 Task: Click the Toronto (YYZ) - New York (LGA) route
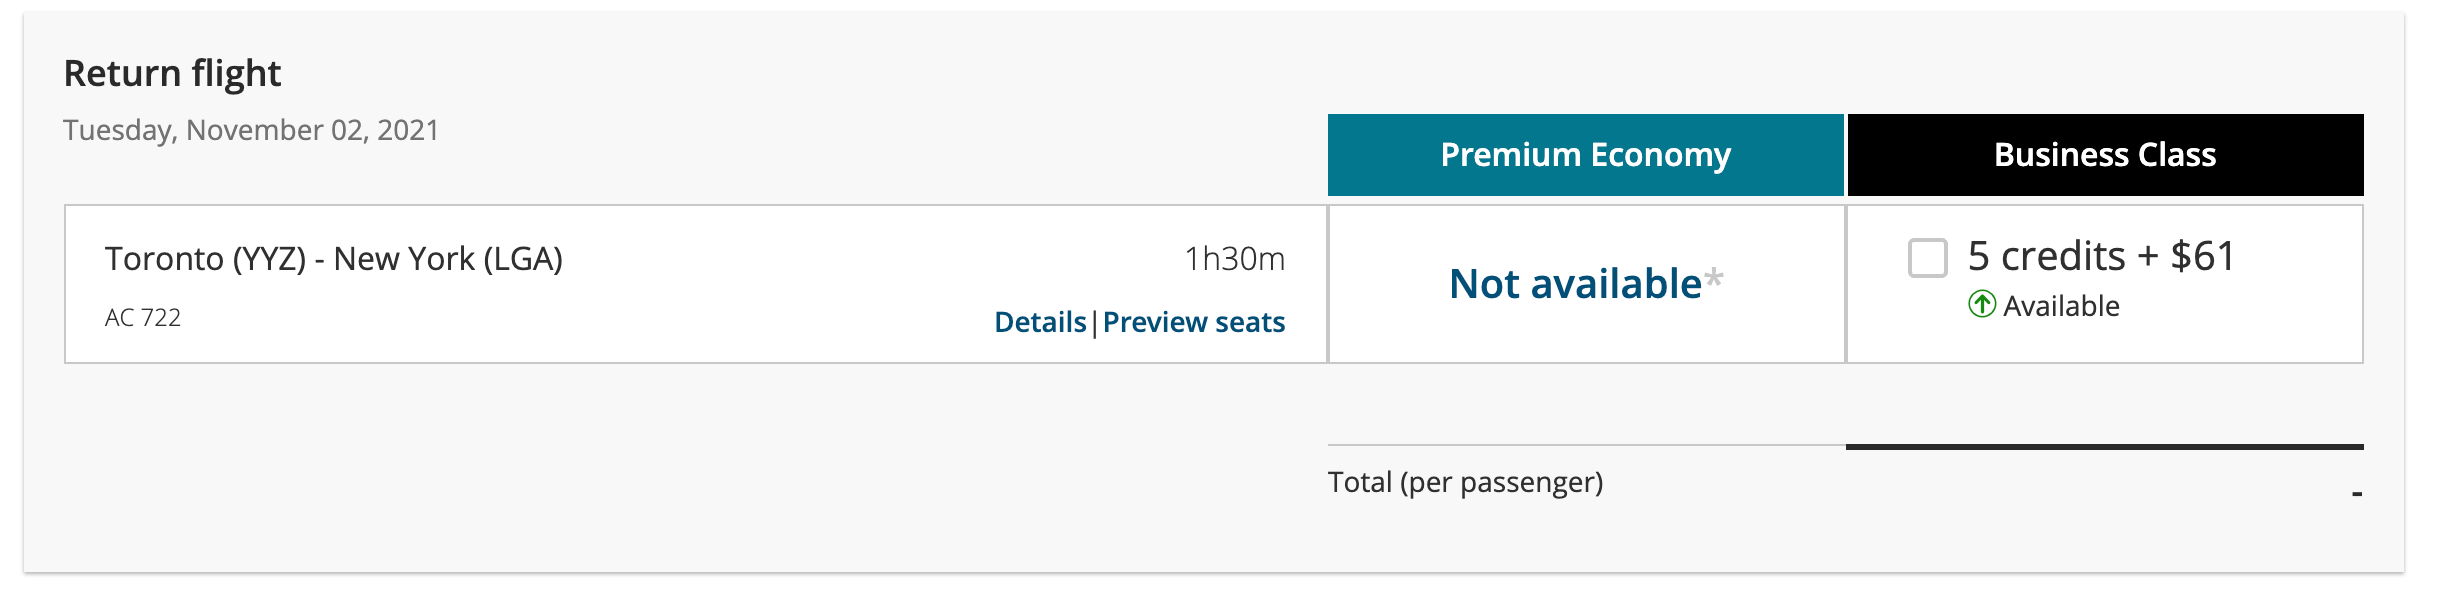coord(334,259)
